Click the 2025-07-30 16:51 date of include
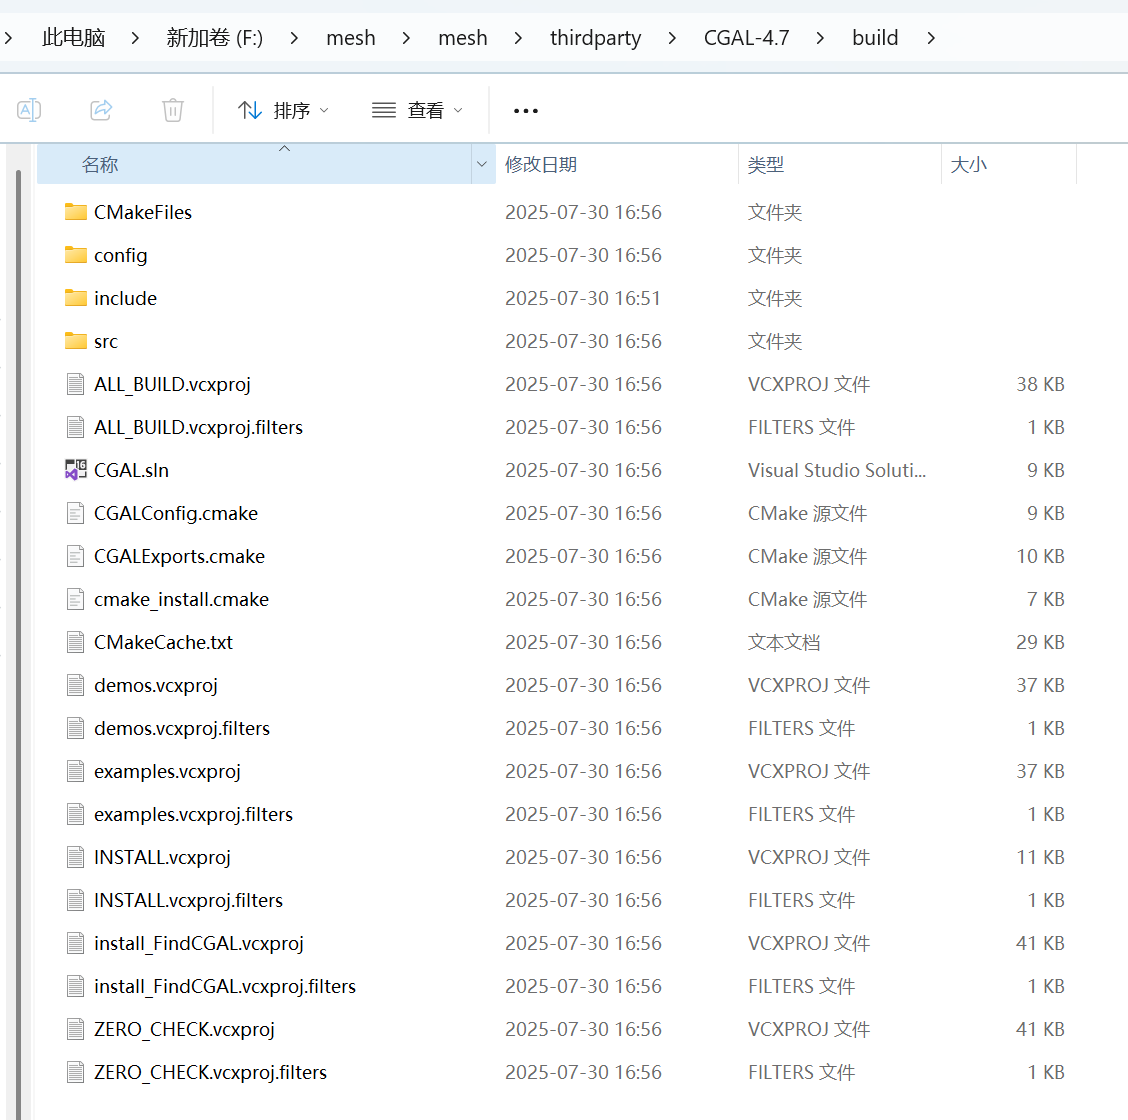 (x=583, y=298)
